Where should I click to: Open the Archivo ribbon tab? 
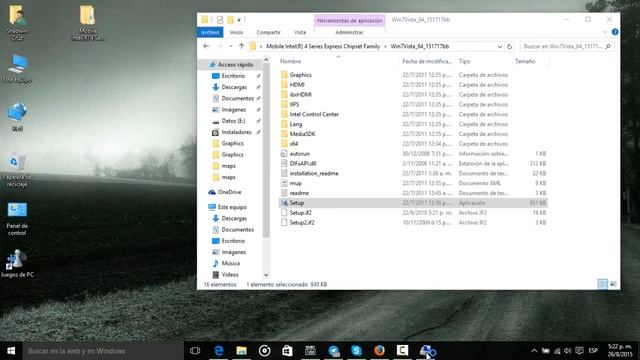click(x=210, y=32)
